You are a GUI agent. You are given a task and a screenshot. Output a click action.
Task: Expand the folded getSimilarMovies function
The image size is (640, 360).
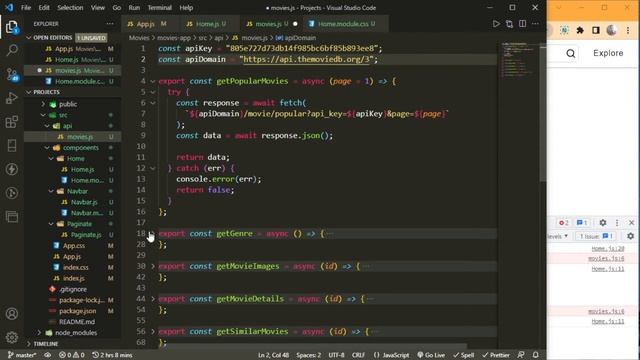153,331
